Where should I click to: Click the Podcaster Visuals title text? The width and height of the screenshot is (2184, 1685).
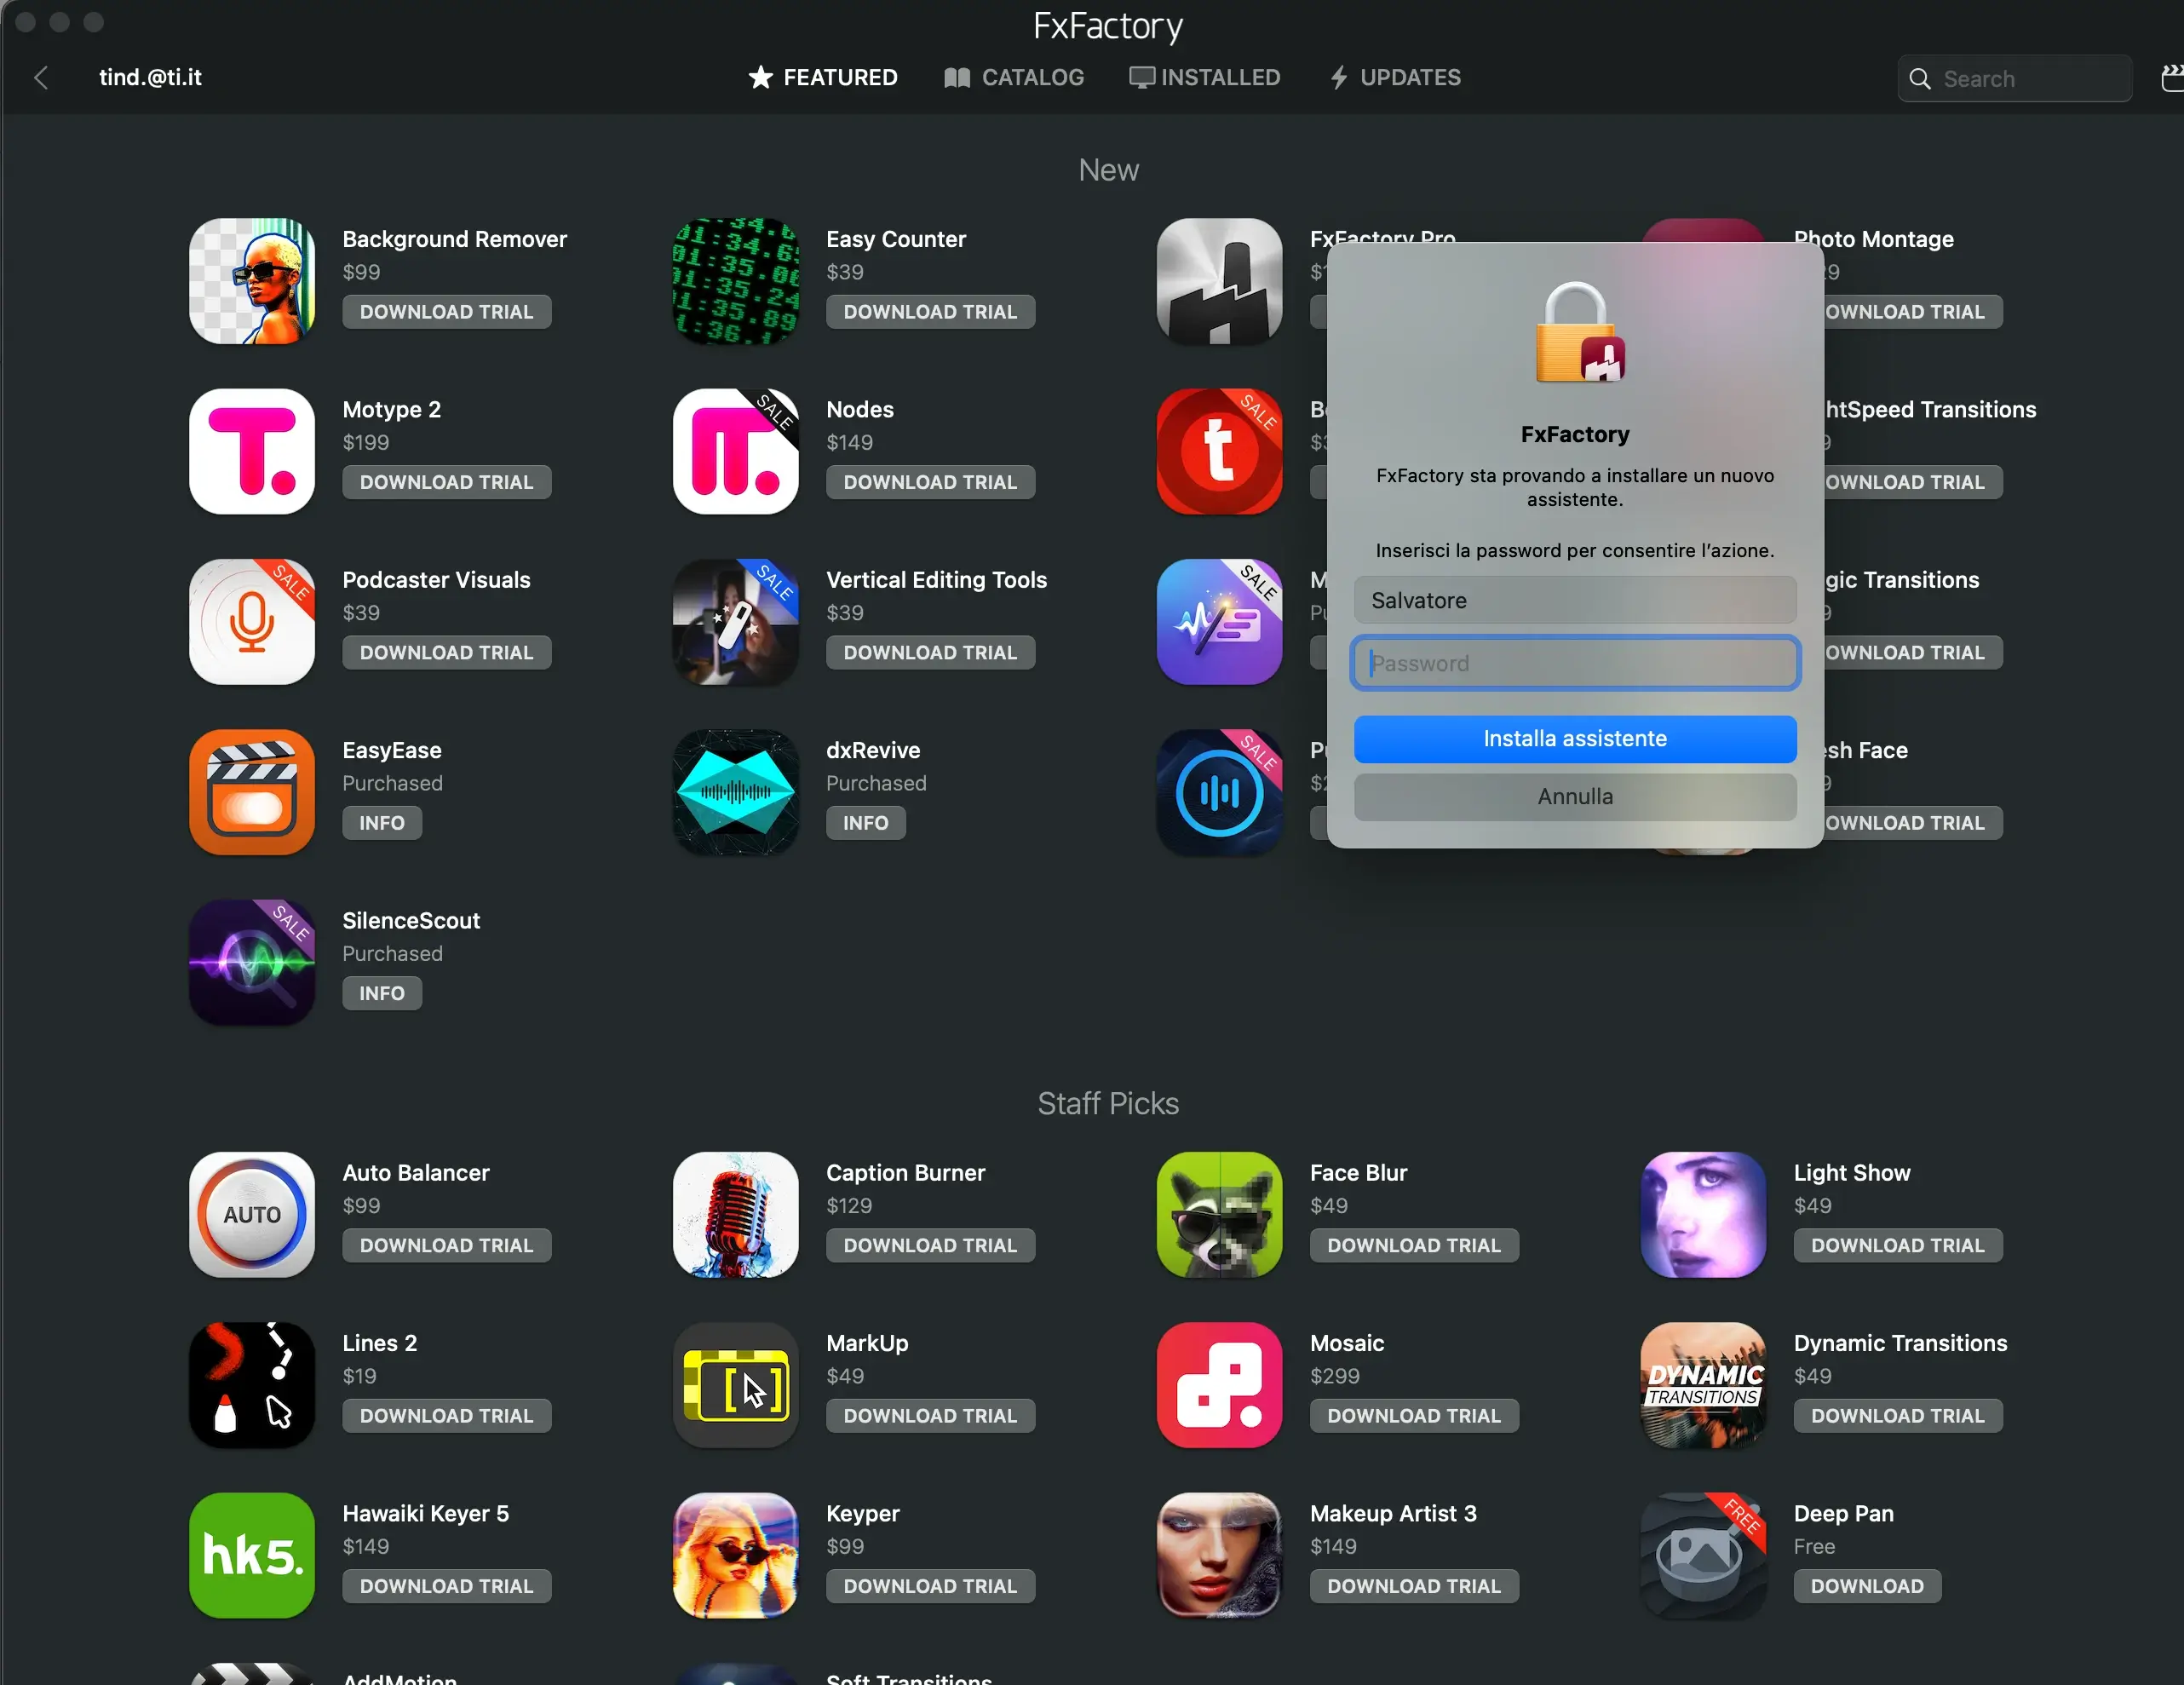(437, 580)
